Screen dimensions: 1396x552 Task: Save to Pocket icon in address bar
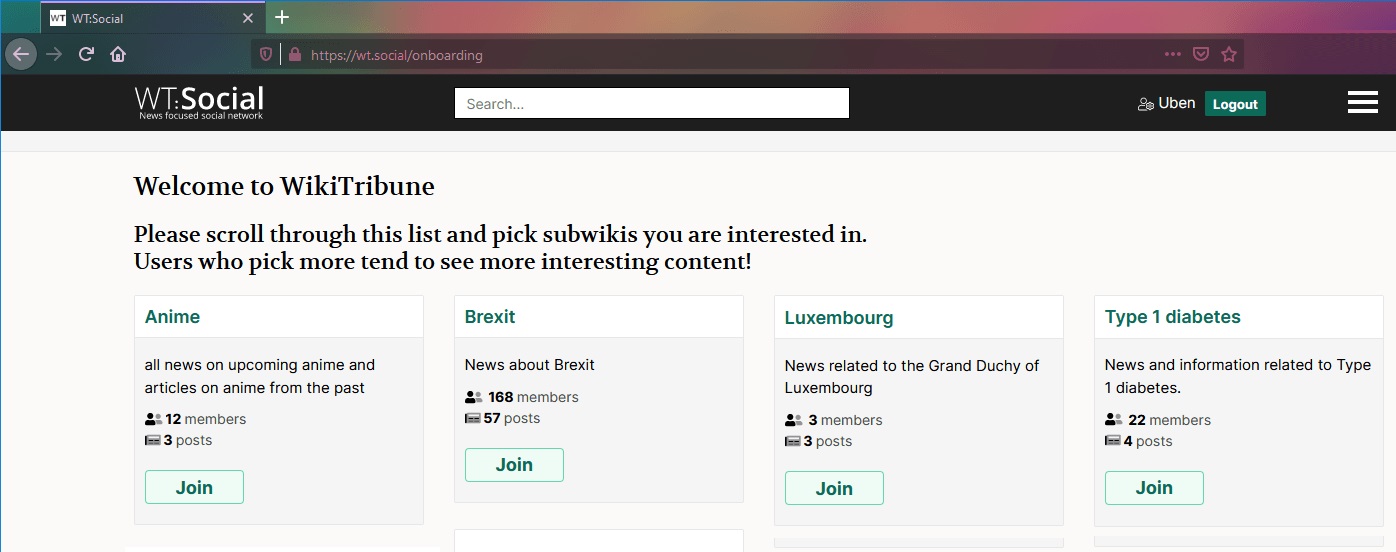(x=1201, y=54)
